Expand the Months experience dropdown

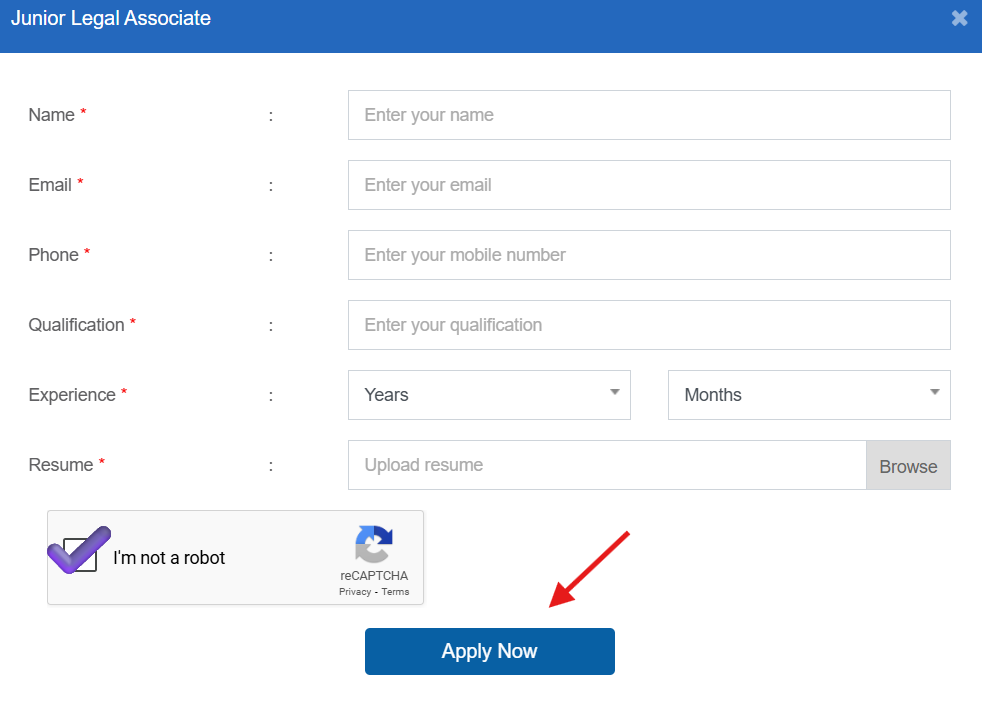[x=808, y=395]
